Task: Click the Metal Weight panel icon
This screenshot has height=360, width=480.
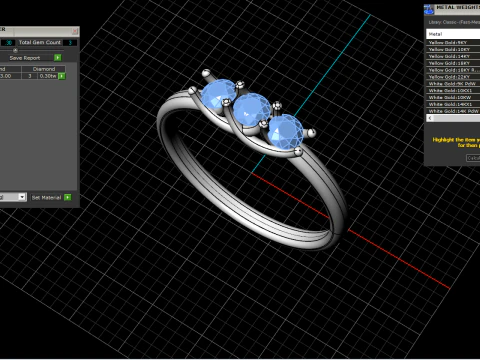Action: click(429, 9)
